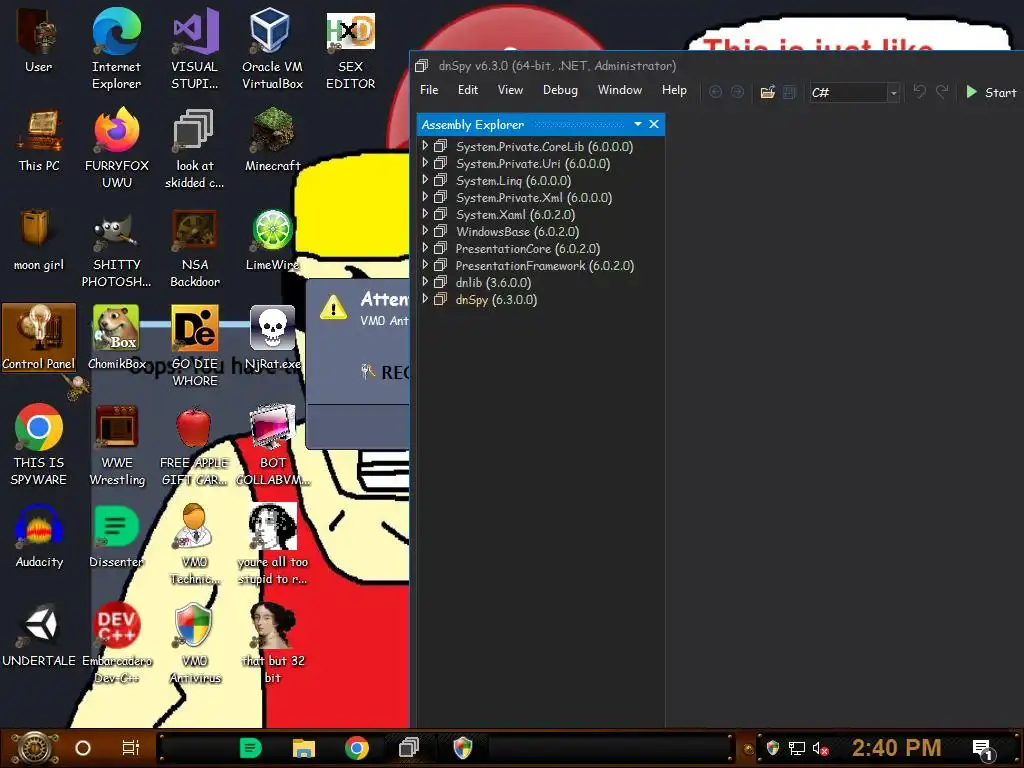Launch the FURRYFOX UWU Firefox icon

click(x=116, y=148)
